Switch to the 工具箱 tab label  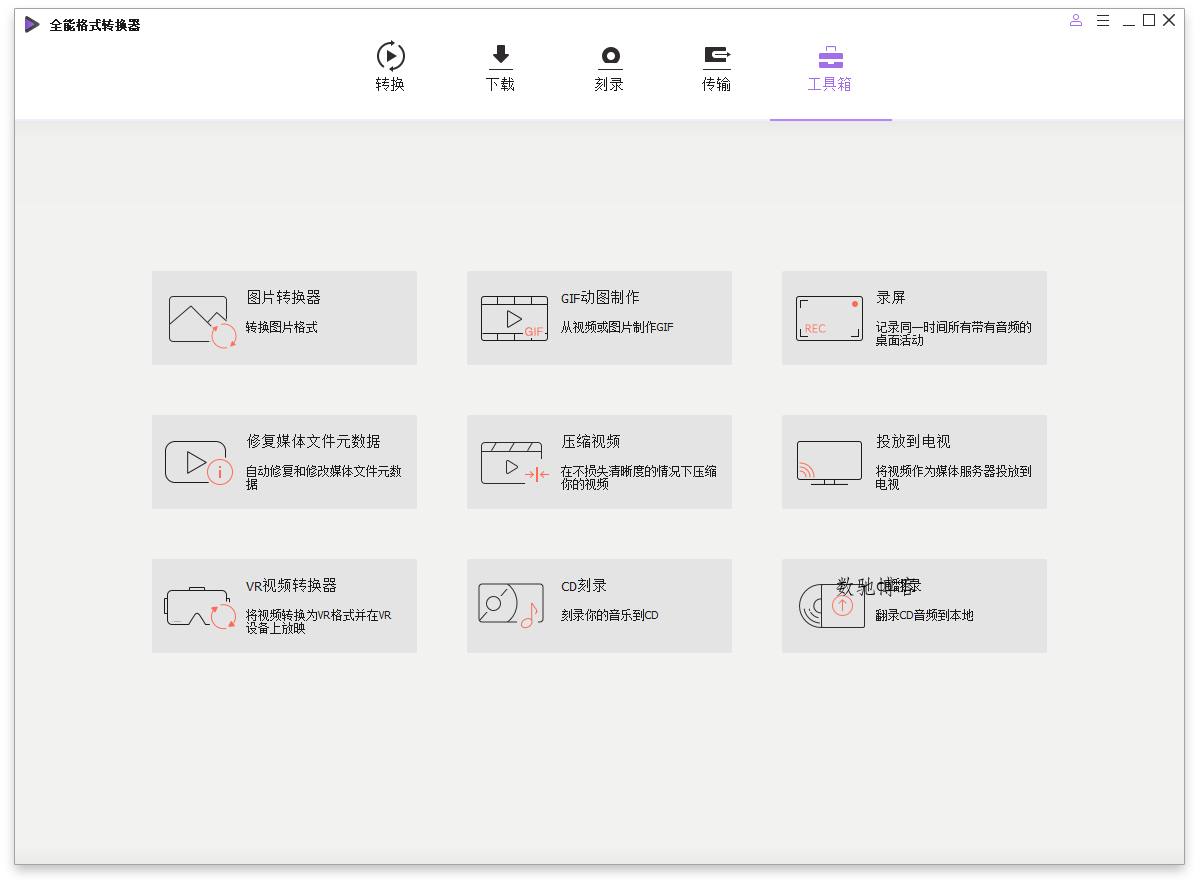pyautogui.click(x=830, y=84)
